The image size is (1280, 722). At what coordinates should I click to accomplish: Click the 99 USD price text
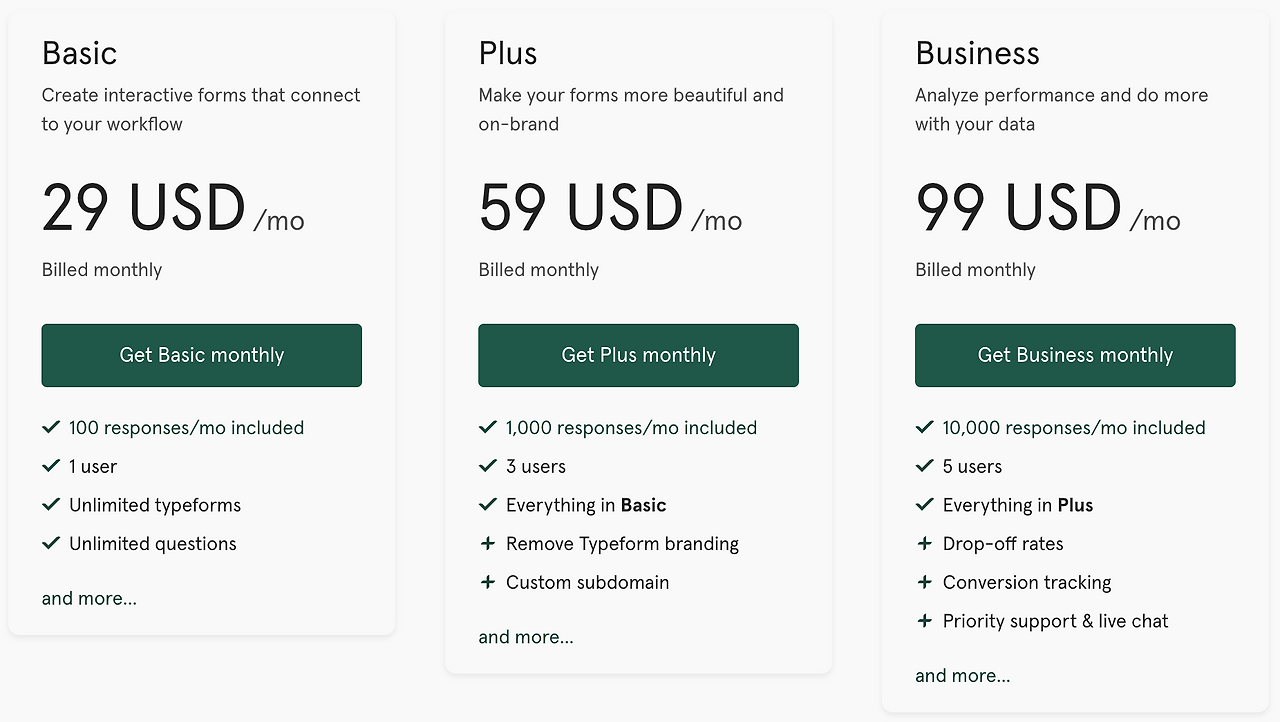(1018, 208)
